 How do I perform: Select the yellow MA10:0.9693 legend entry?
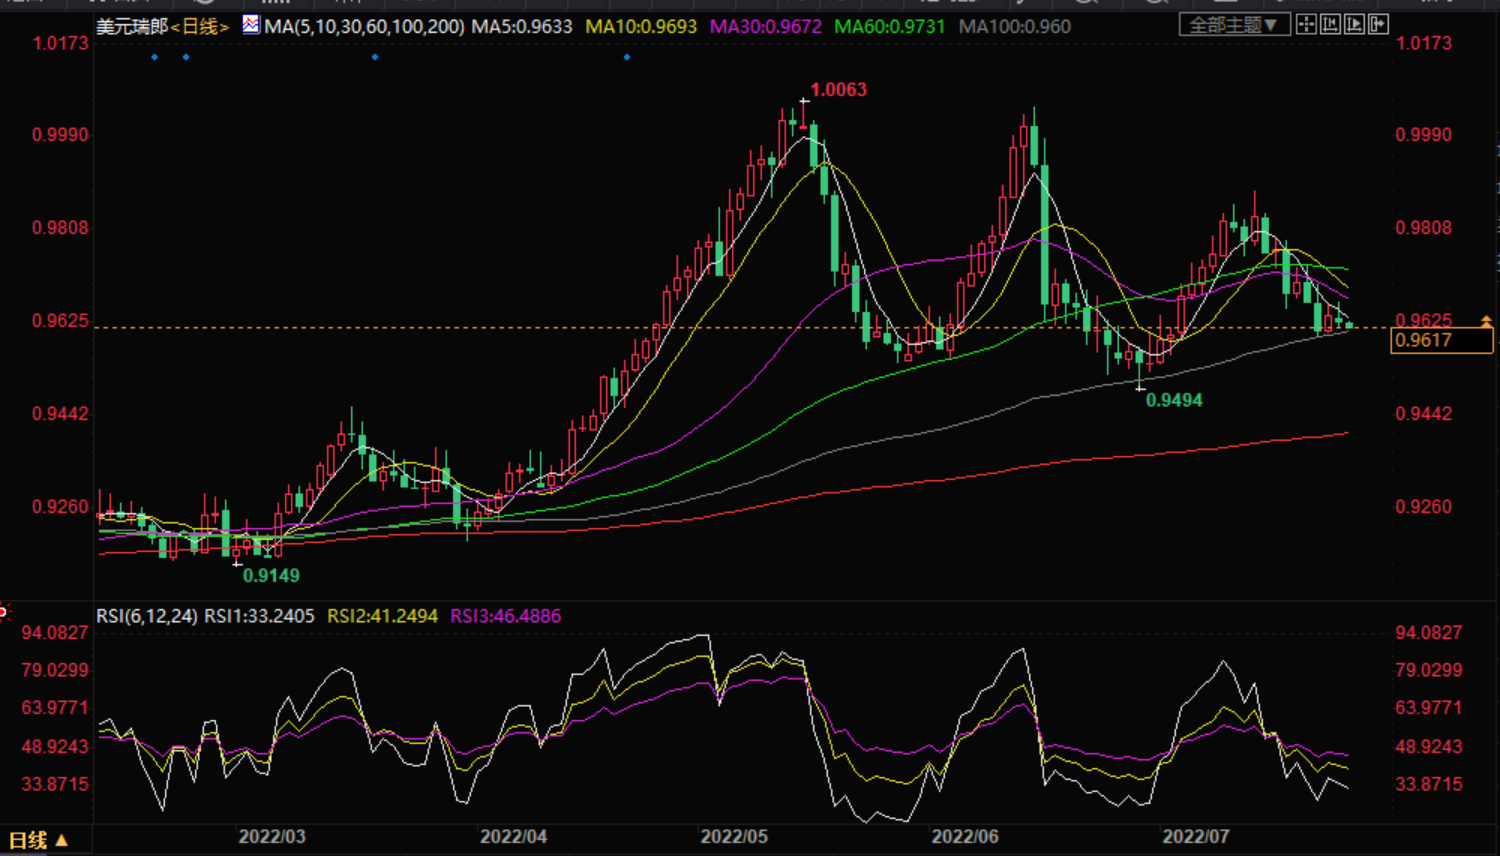click(641, 26)
